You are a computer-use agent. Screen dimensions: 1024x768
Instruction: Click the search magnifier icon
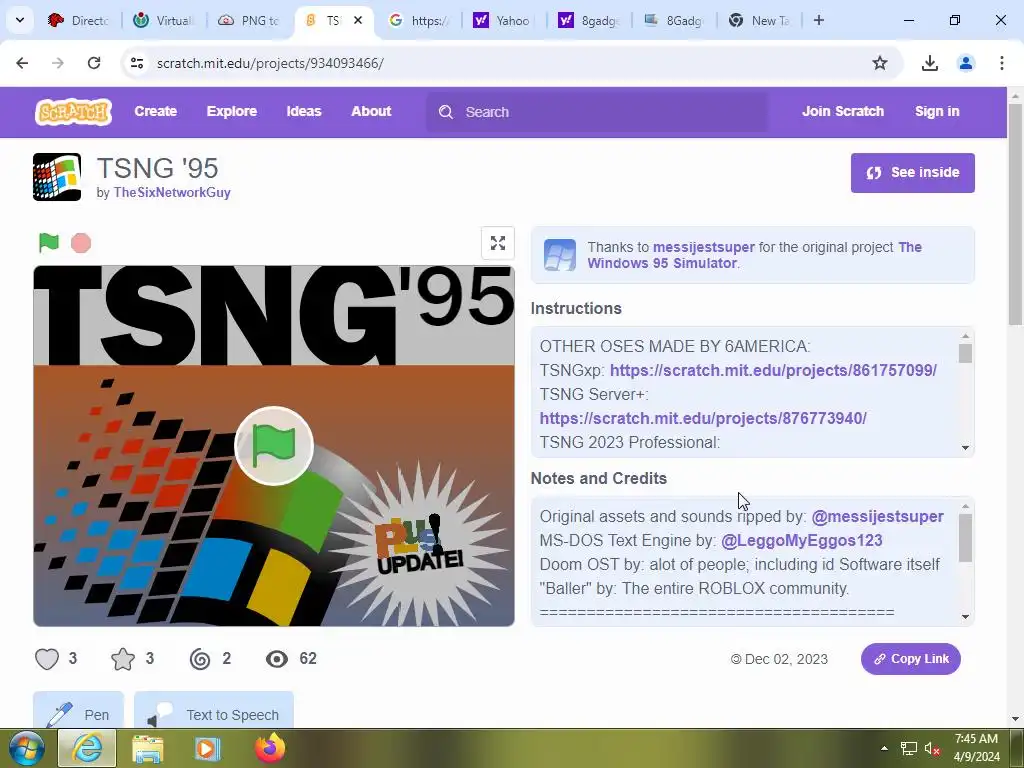tap(445, 112)
